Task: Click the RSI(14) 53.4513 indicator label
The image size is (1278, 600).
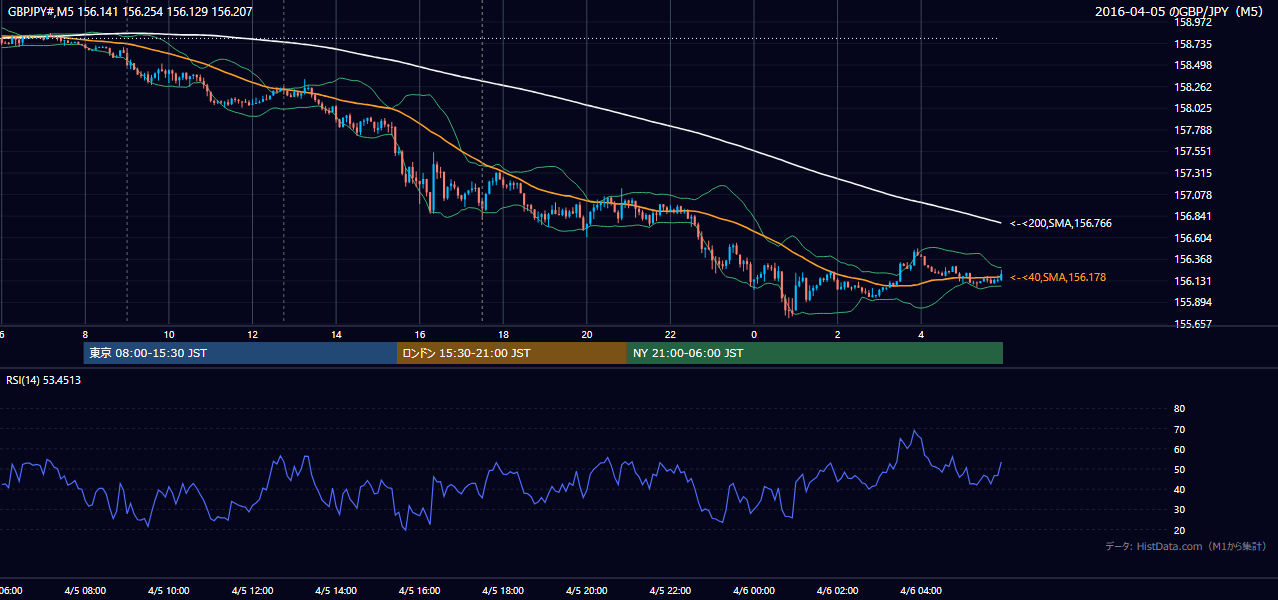Action: point(44,380)
